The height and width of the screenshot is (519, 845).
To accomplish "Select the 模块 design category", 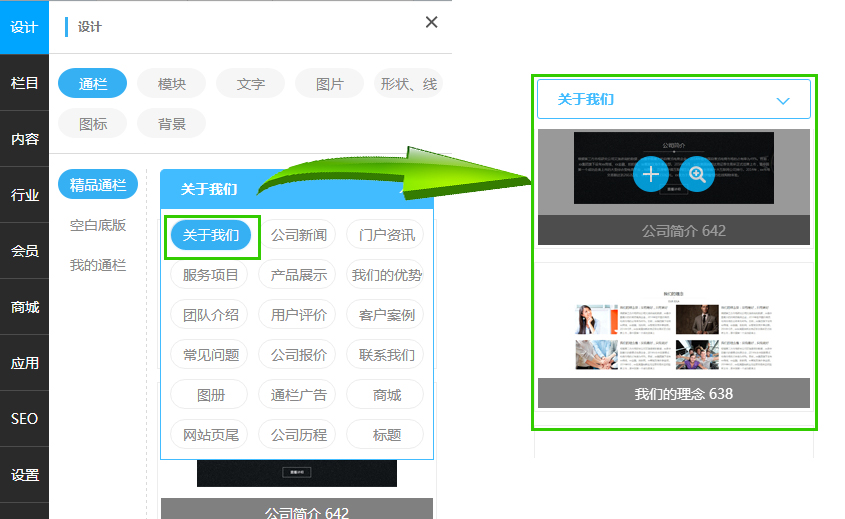I will (171, 84).
